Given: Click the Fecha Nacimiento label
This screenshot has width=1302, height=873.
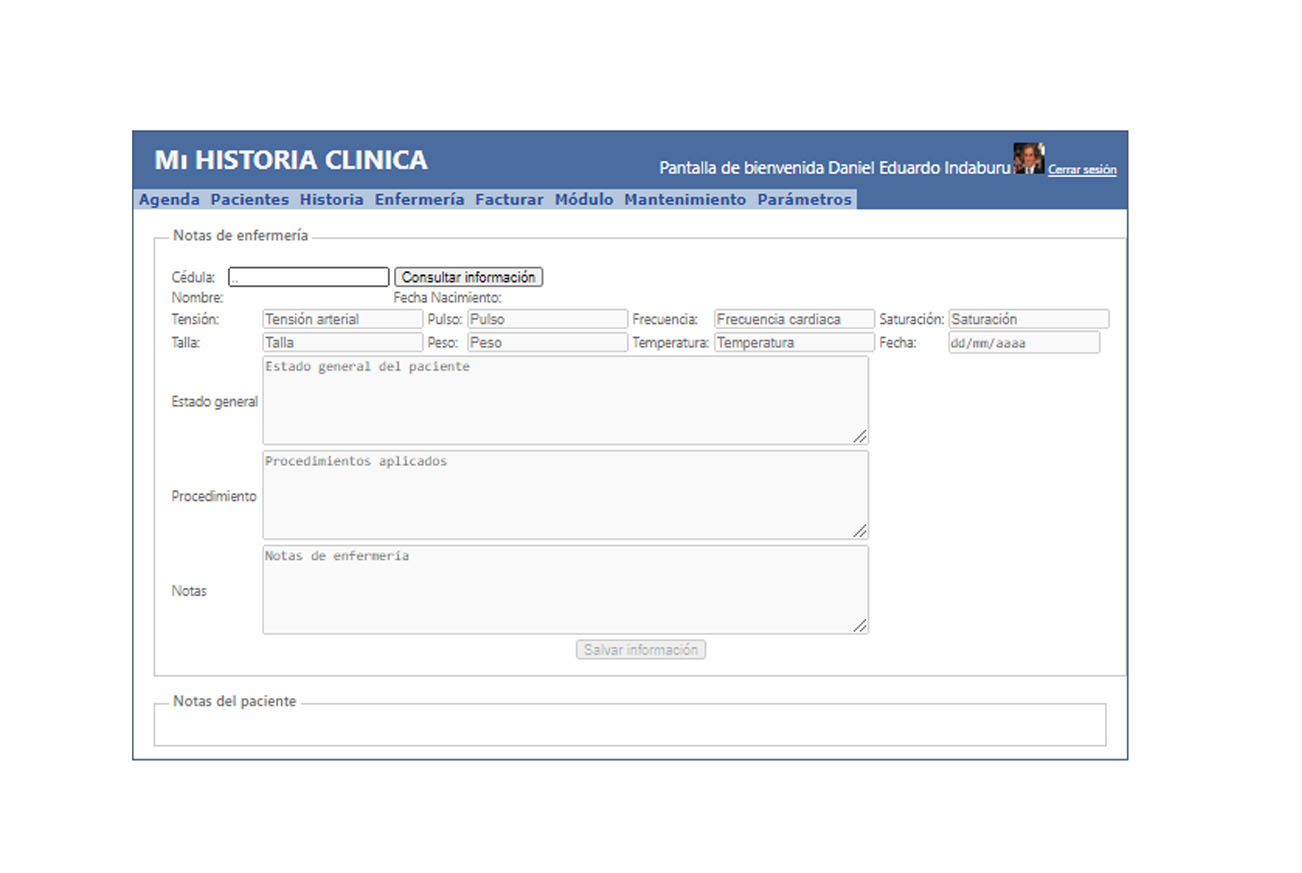Looking at the screenshot, I should 447,297.
